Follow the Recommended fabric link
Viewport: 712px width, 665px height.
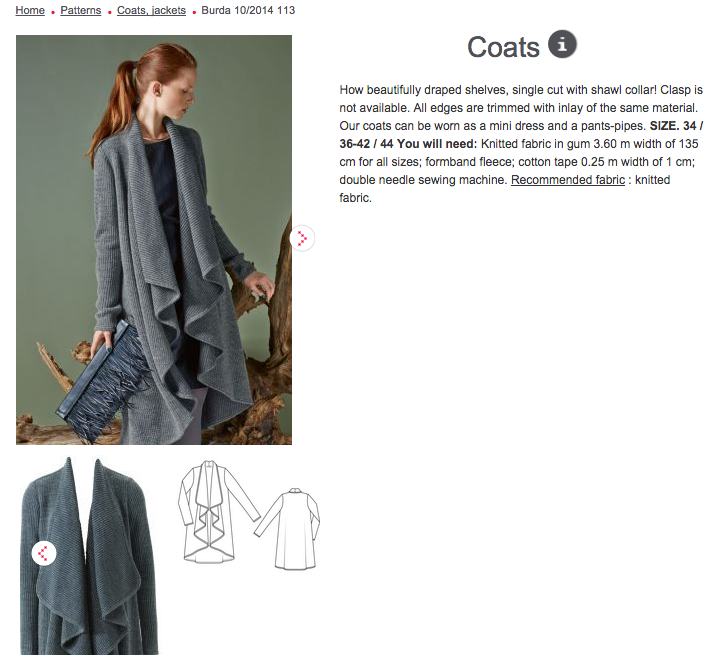pos(568,180)
